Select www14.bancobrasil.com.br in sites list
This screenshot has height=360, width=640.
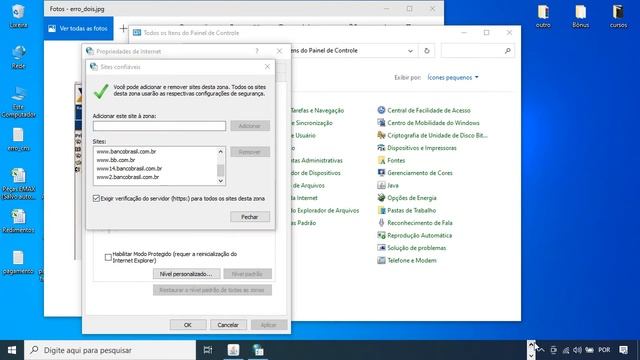coord(129,169)
